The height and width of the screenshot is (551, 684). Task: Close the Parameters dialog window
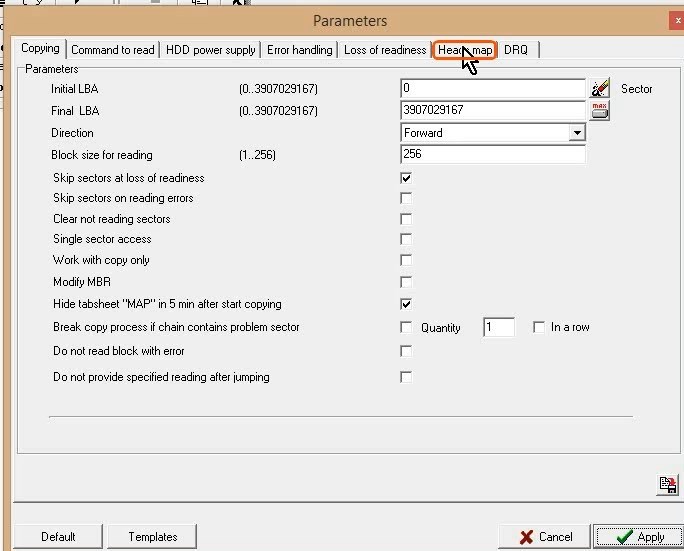677,20
